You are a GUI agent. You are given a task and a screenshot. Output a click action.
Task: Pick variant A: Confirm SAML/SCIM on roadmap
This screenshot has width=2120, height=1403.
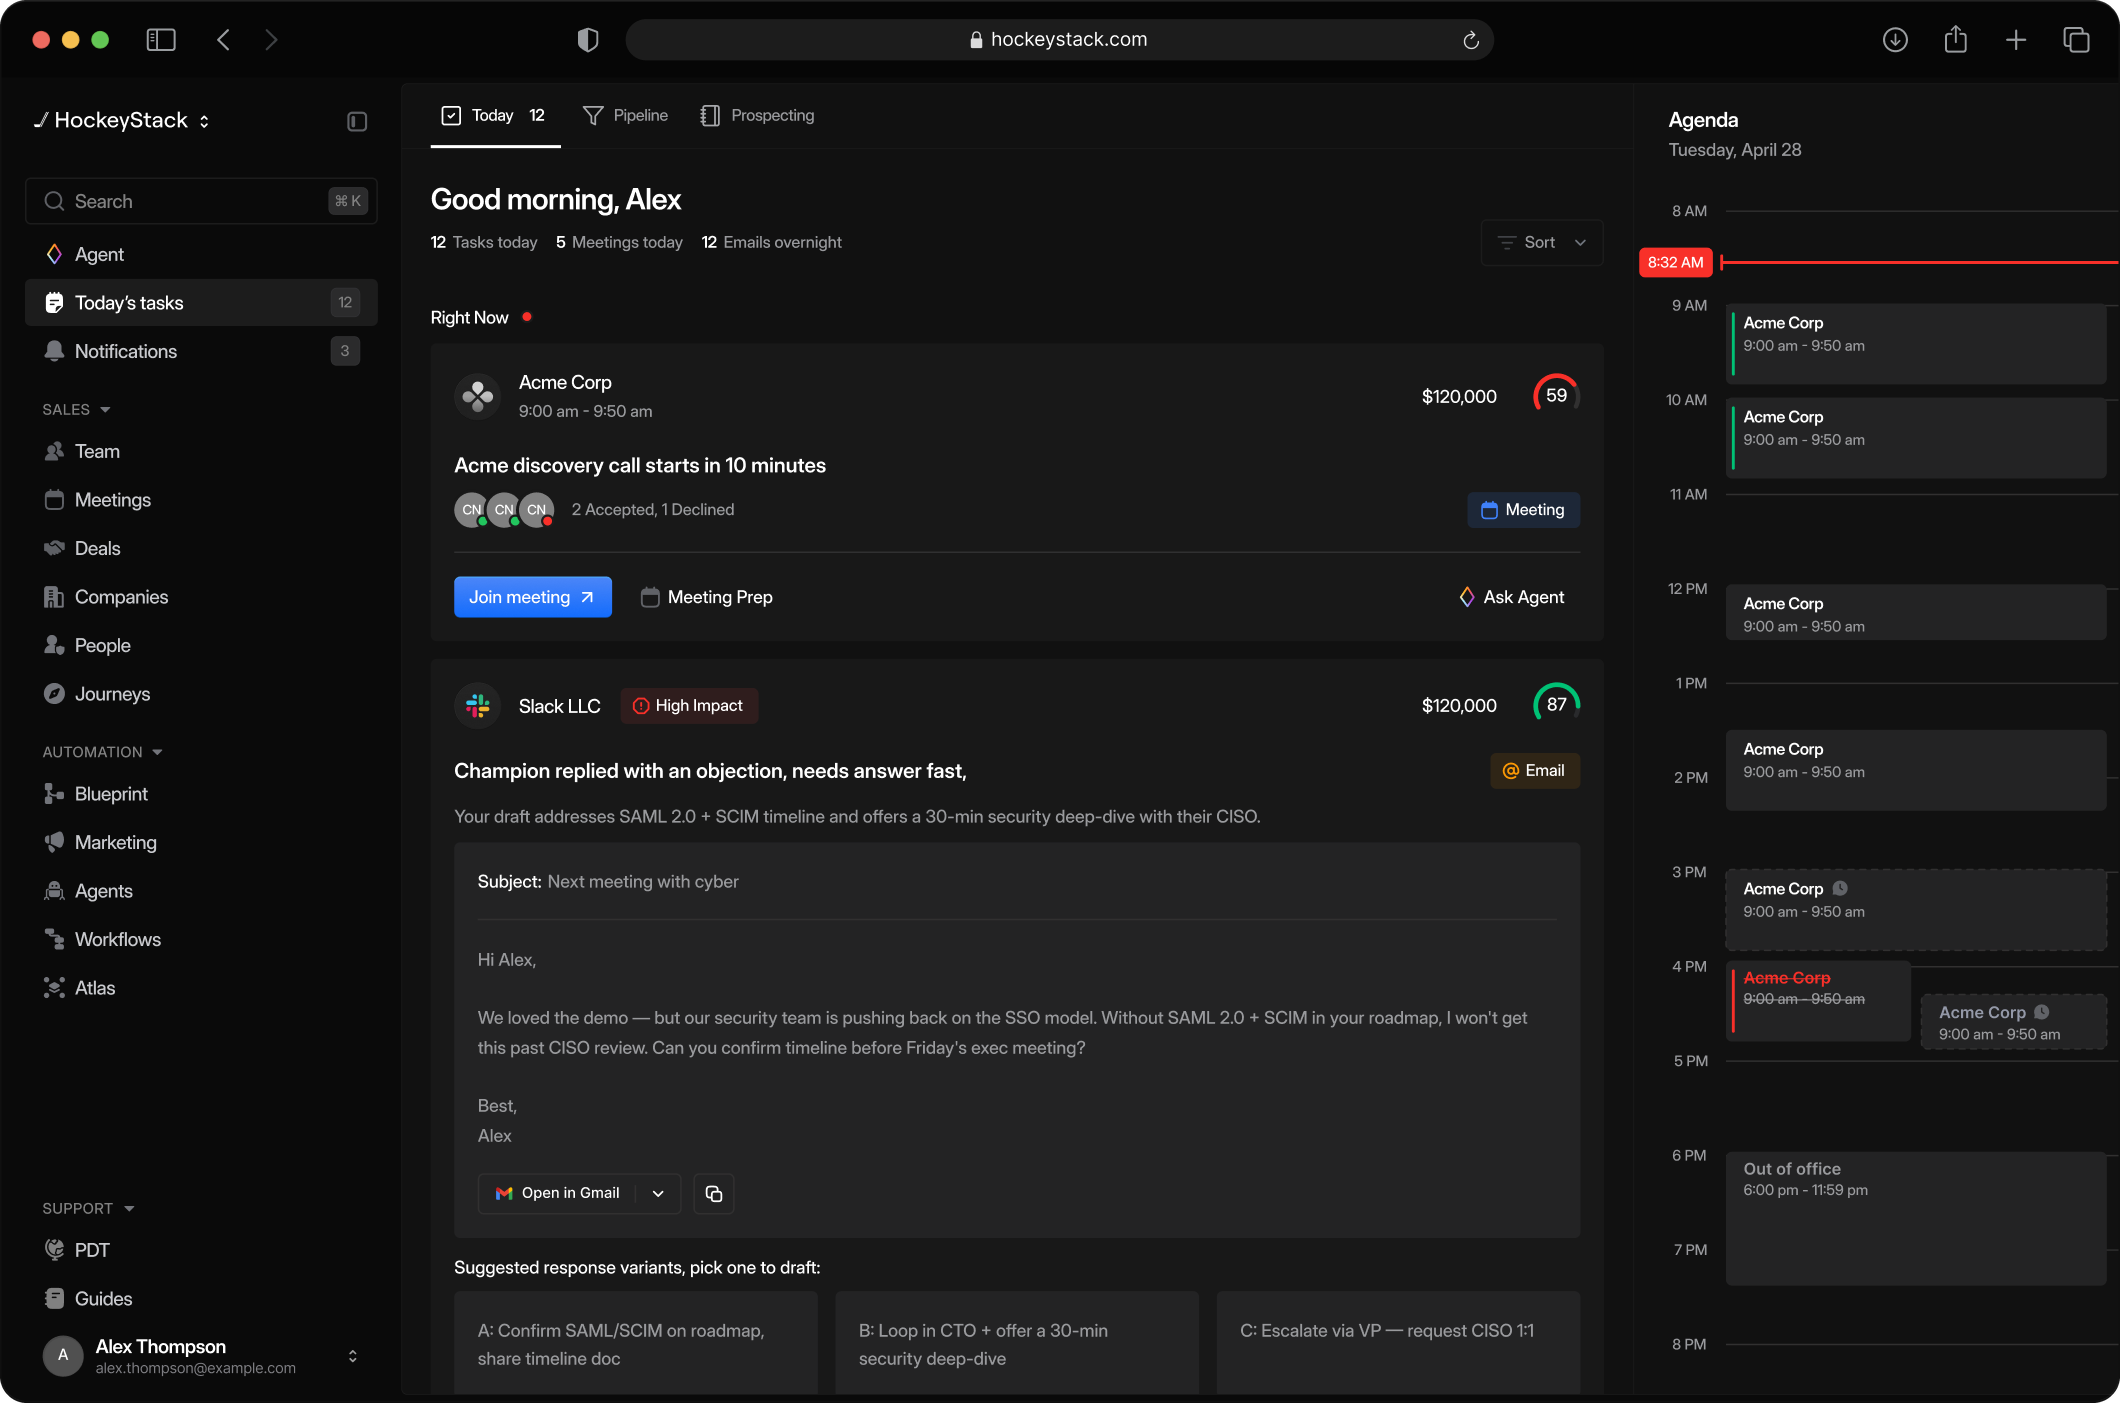click(x=636, y=1343)
